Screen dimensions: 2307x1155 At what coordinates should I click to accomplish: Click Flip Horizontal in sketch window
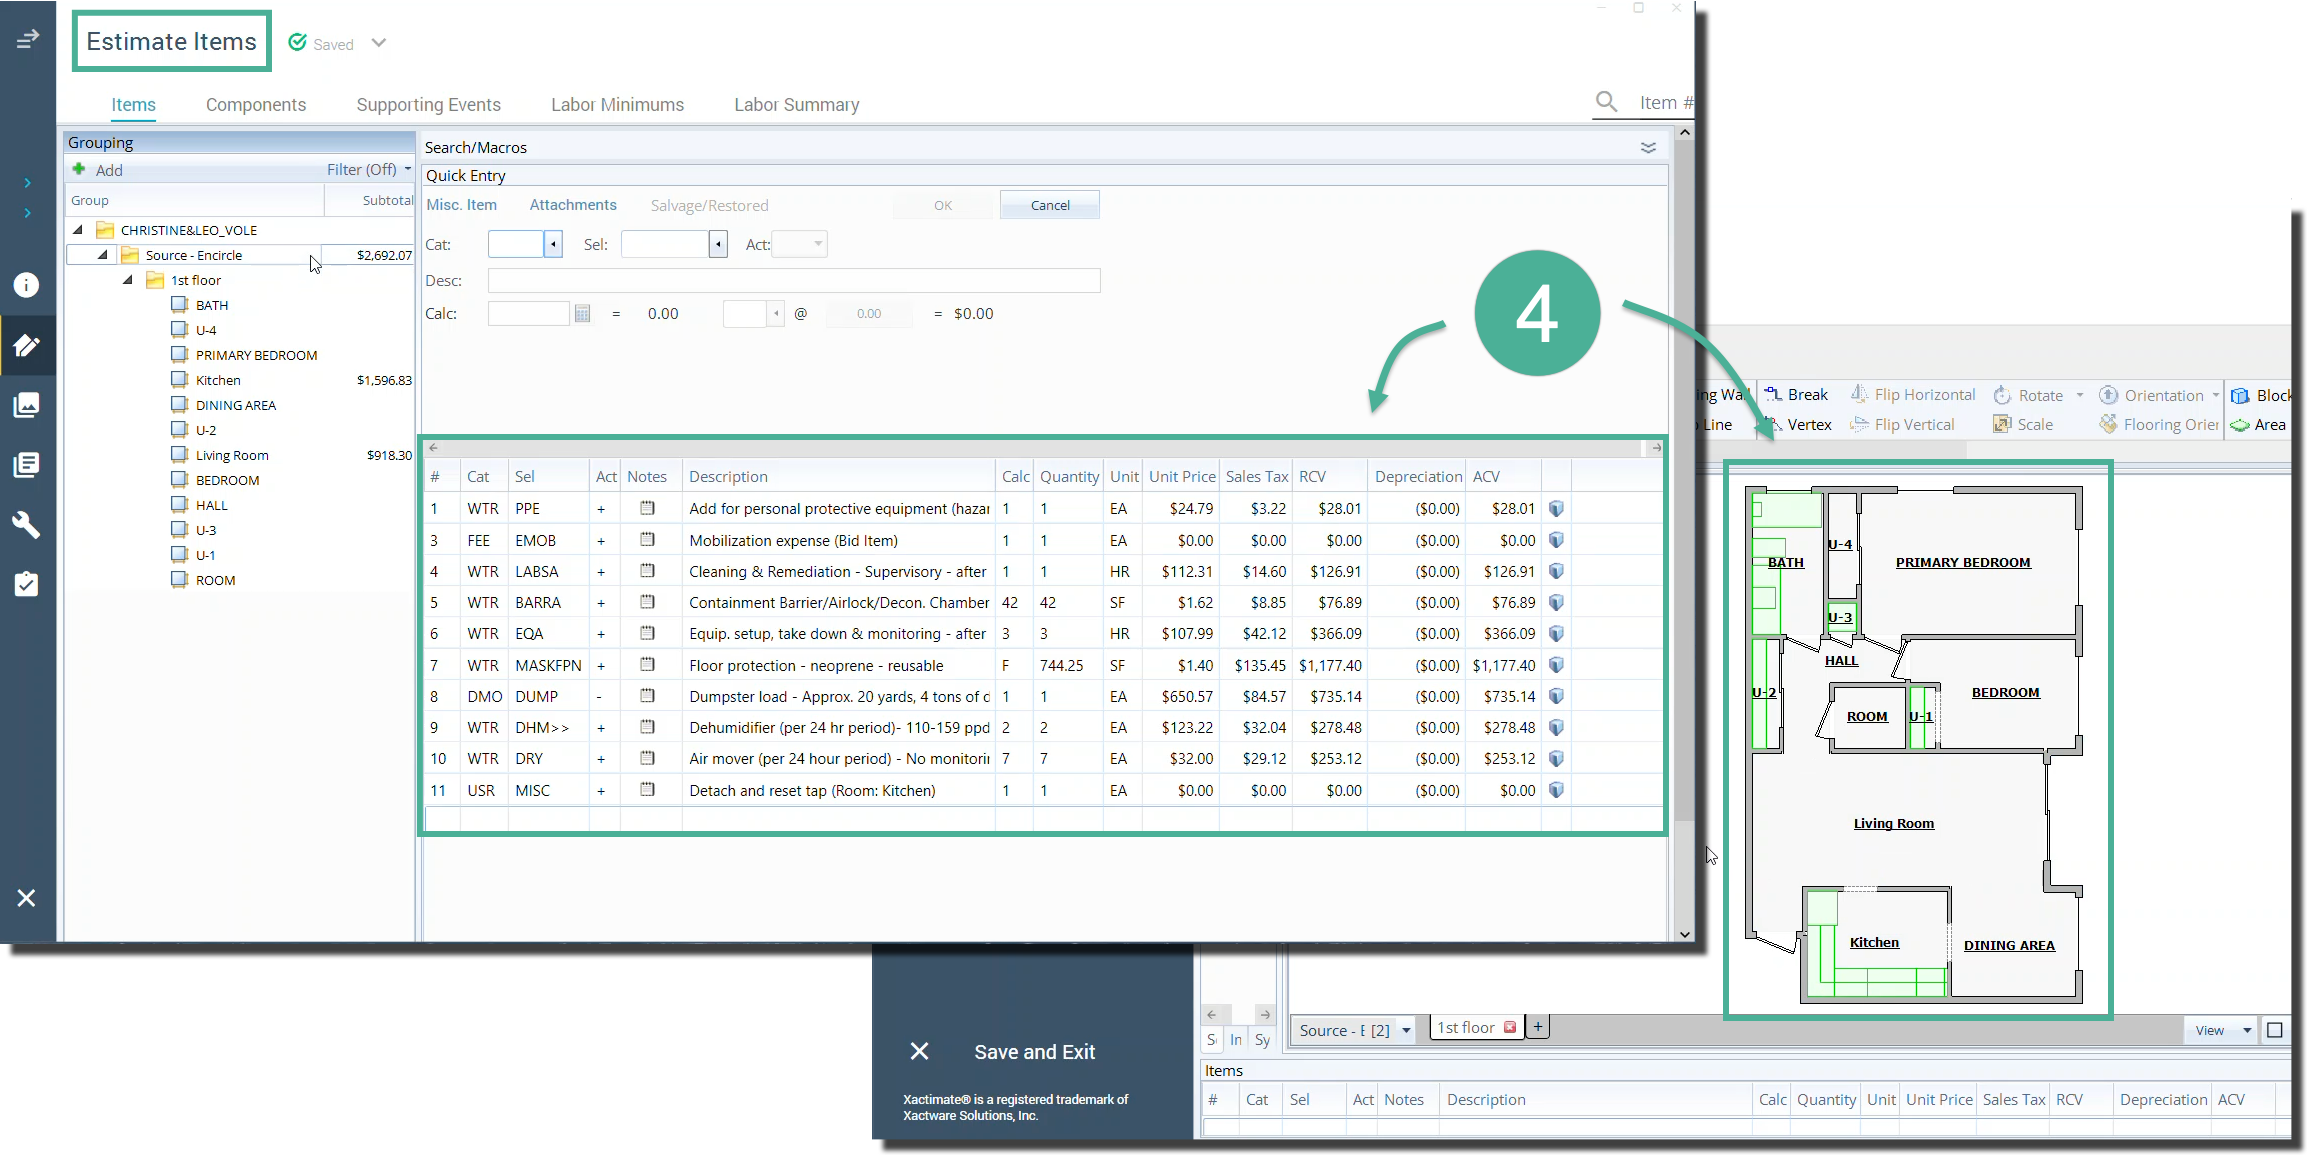click(x=1914, y=395)
